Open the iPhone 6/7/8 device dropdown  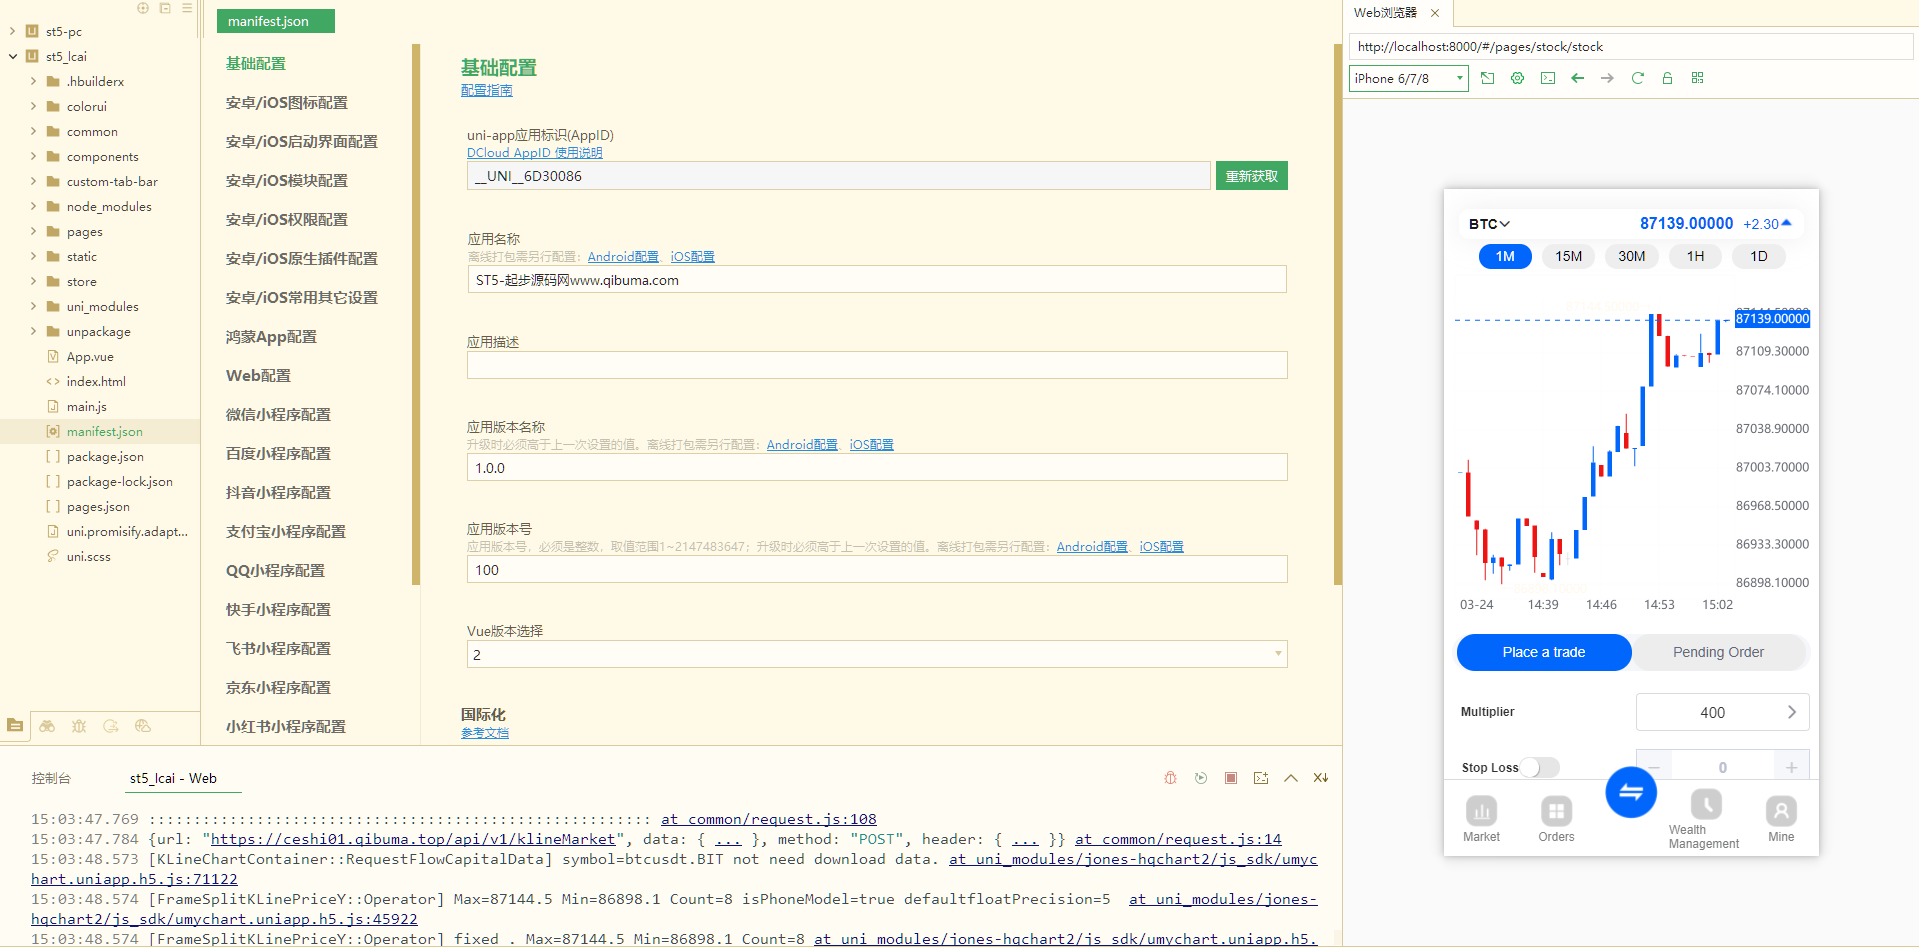coord(1408,78)
